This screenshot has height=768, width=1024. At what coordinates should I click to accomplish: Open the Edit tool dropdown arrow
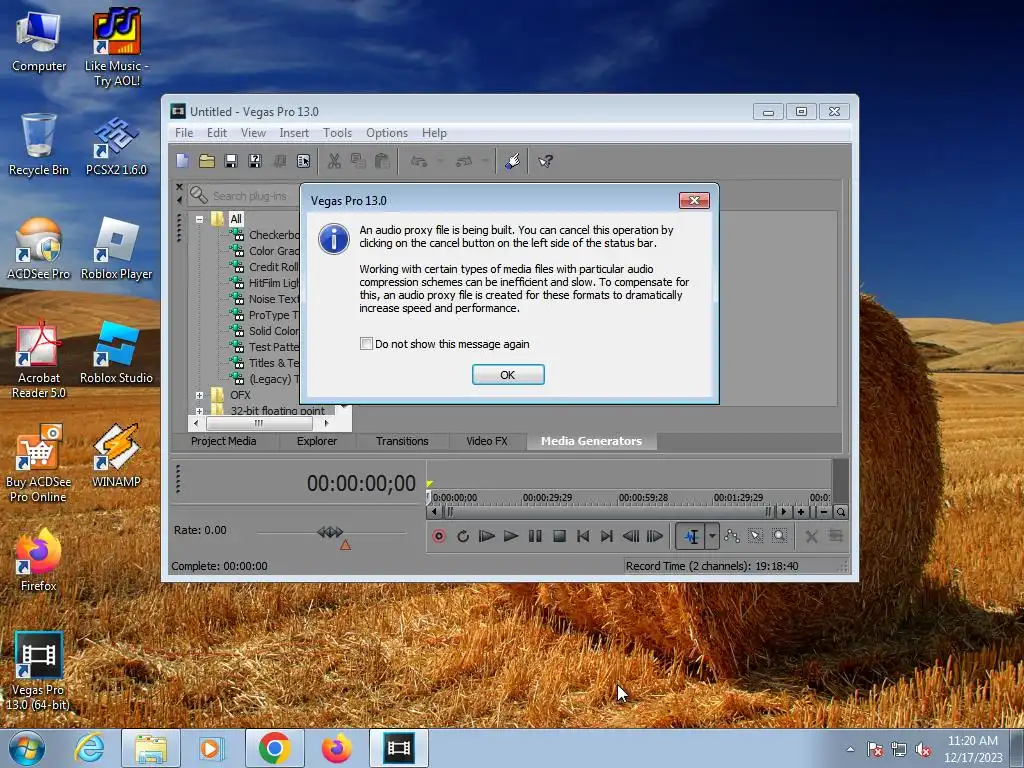click(712, 536)
